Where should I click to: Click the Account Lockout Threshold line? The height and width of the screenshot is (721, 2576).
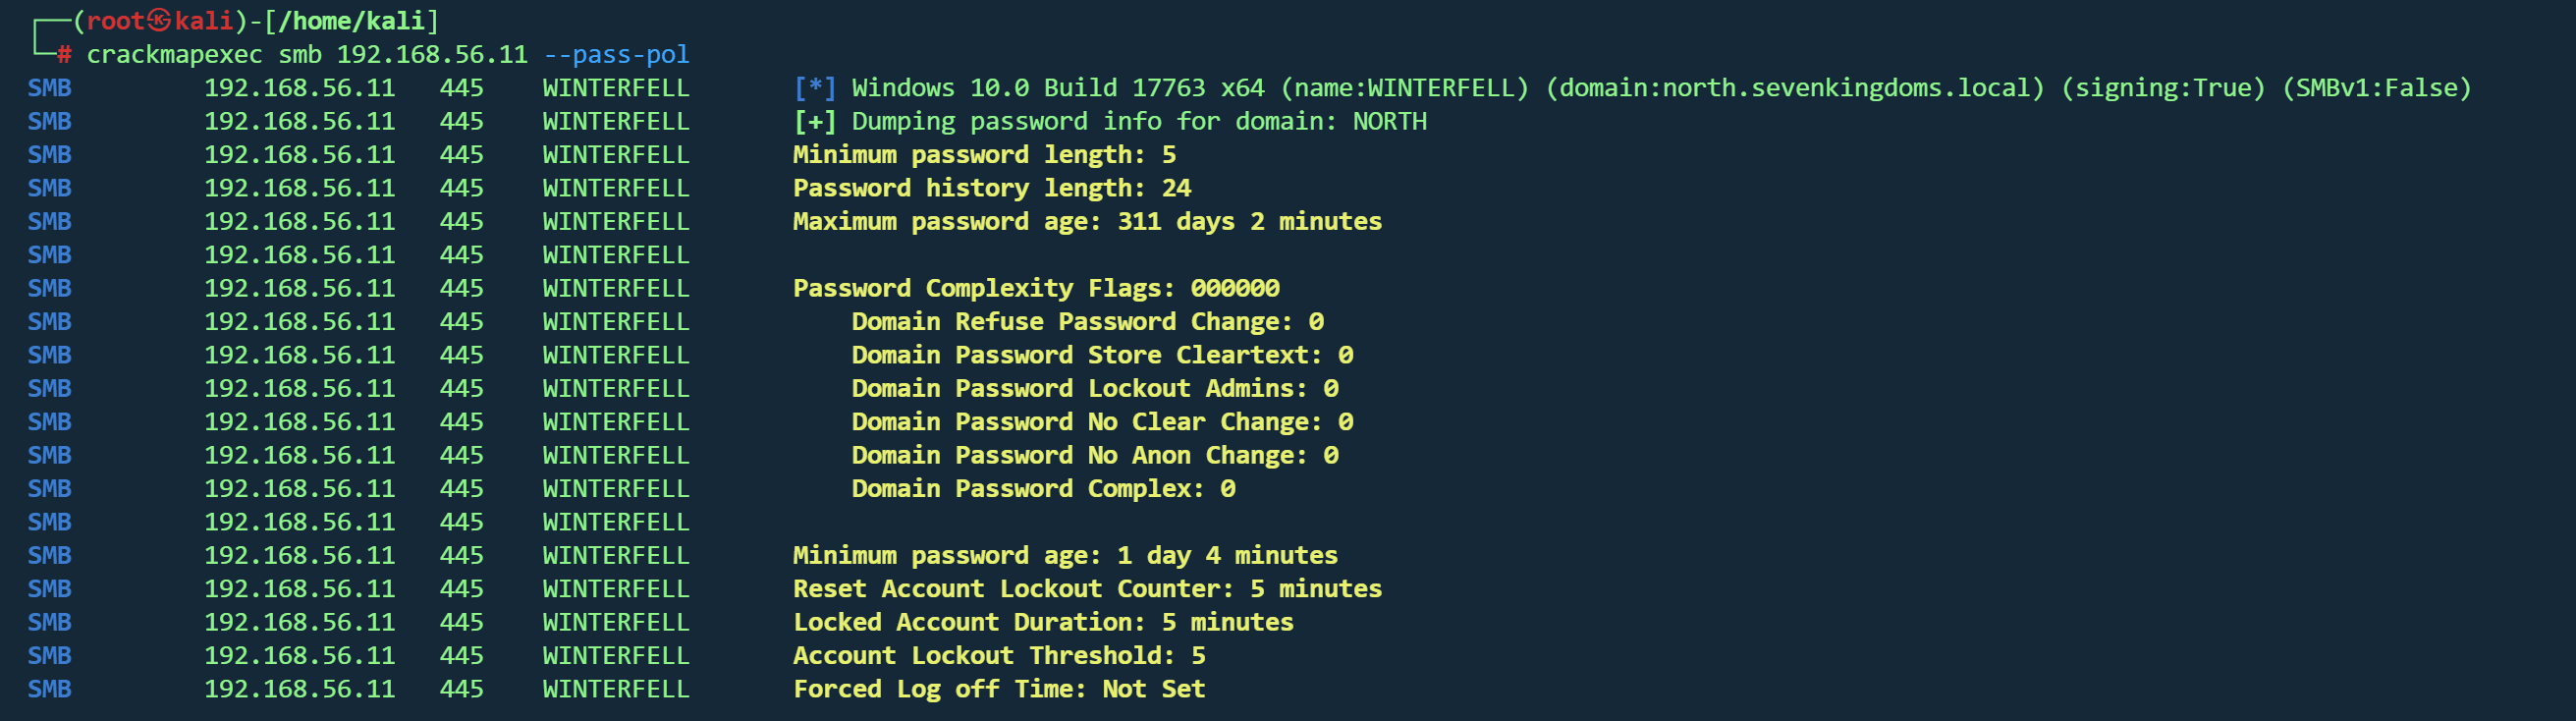999,656
